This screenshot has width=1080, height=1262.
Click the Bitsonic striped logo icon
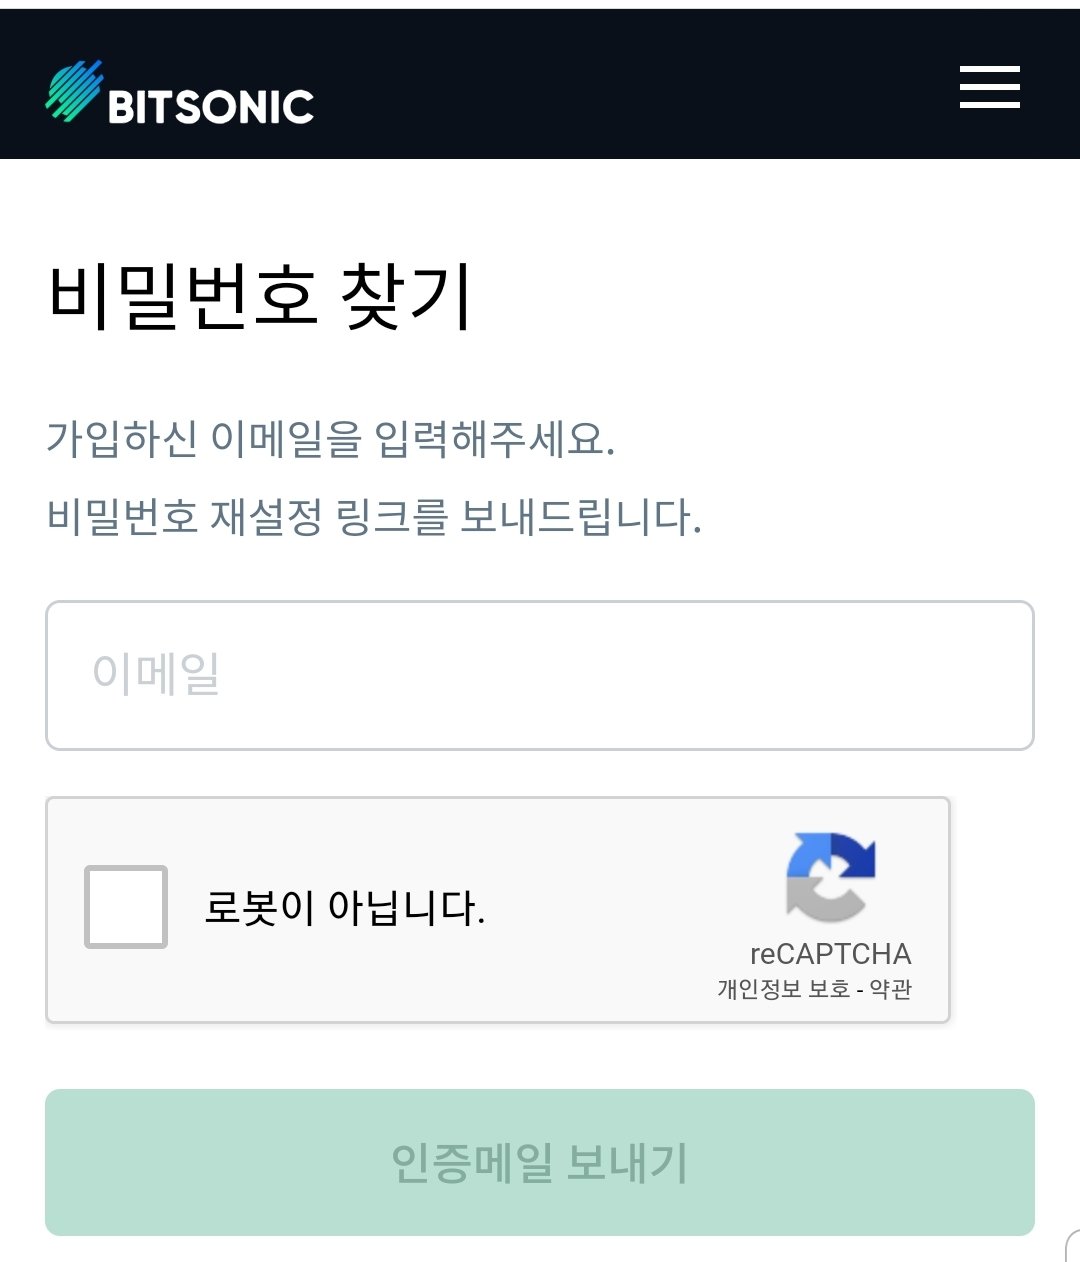(73, 91)
